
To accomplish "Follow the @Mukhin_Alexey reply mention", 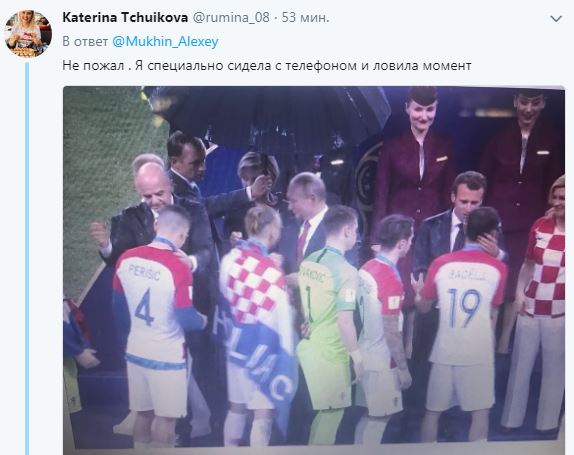I will pos(165,41).
